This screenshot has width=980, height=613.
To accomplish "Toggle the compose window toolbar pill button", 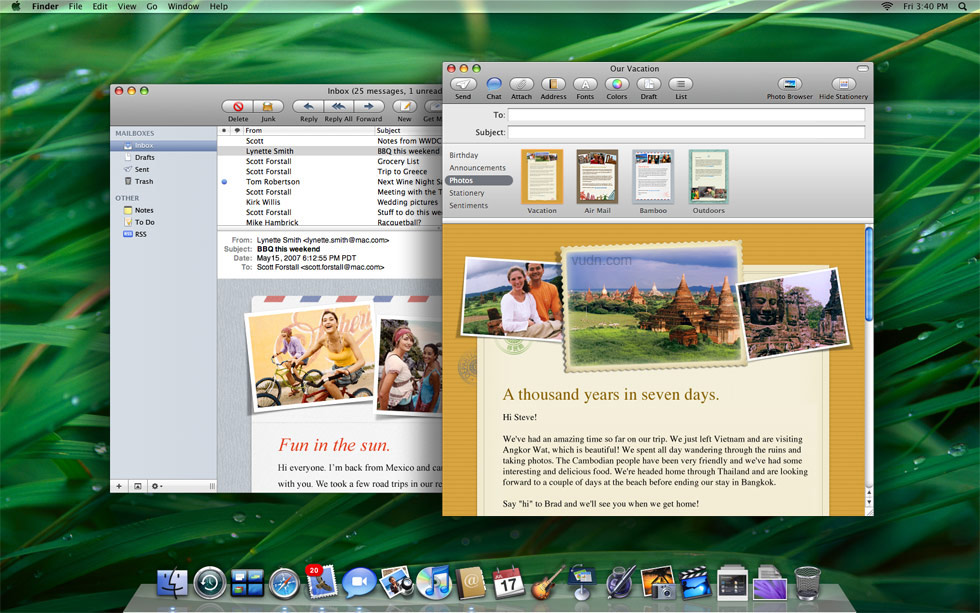I will (862, 68).
